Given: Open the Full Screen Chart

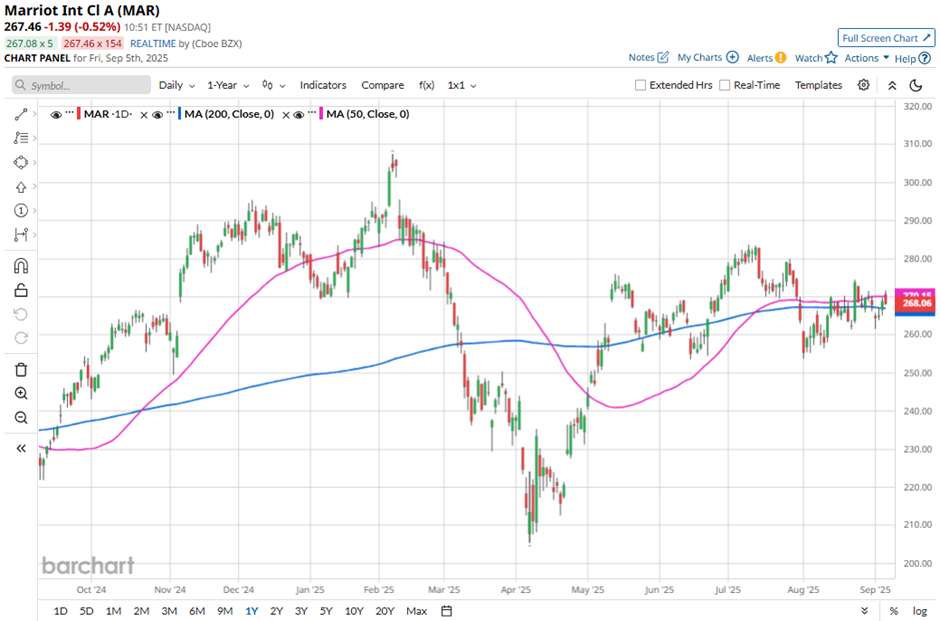Looking at the screenshot, I should pyautogui.click(x=886, y=38).
